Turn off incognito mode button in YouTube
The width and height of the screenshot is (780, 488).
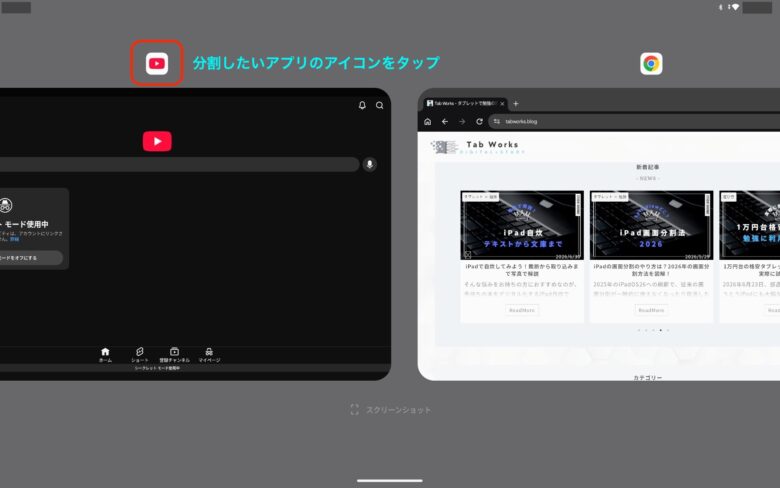point(31,258)
